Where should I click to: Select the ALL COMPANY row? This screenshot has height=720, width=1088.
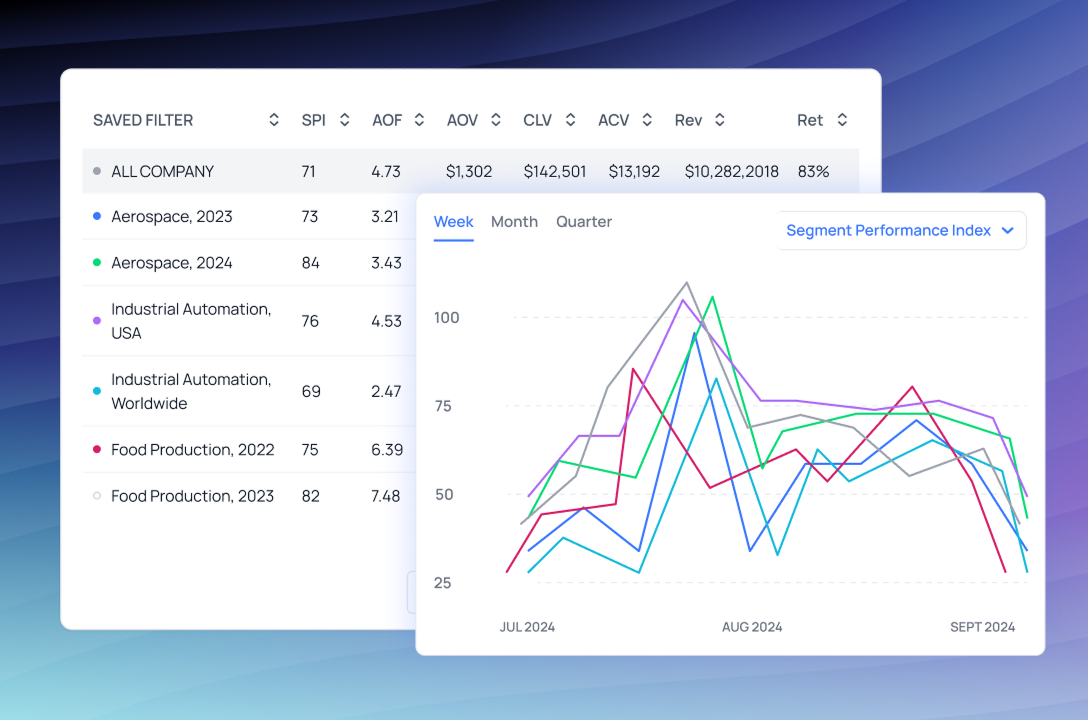click(163, 172)
